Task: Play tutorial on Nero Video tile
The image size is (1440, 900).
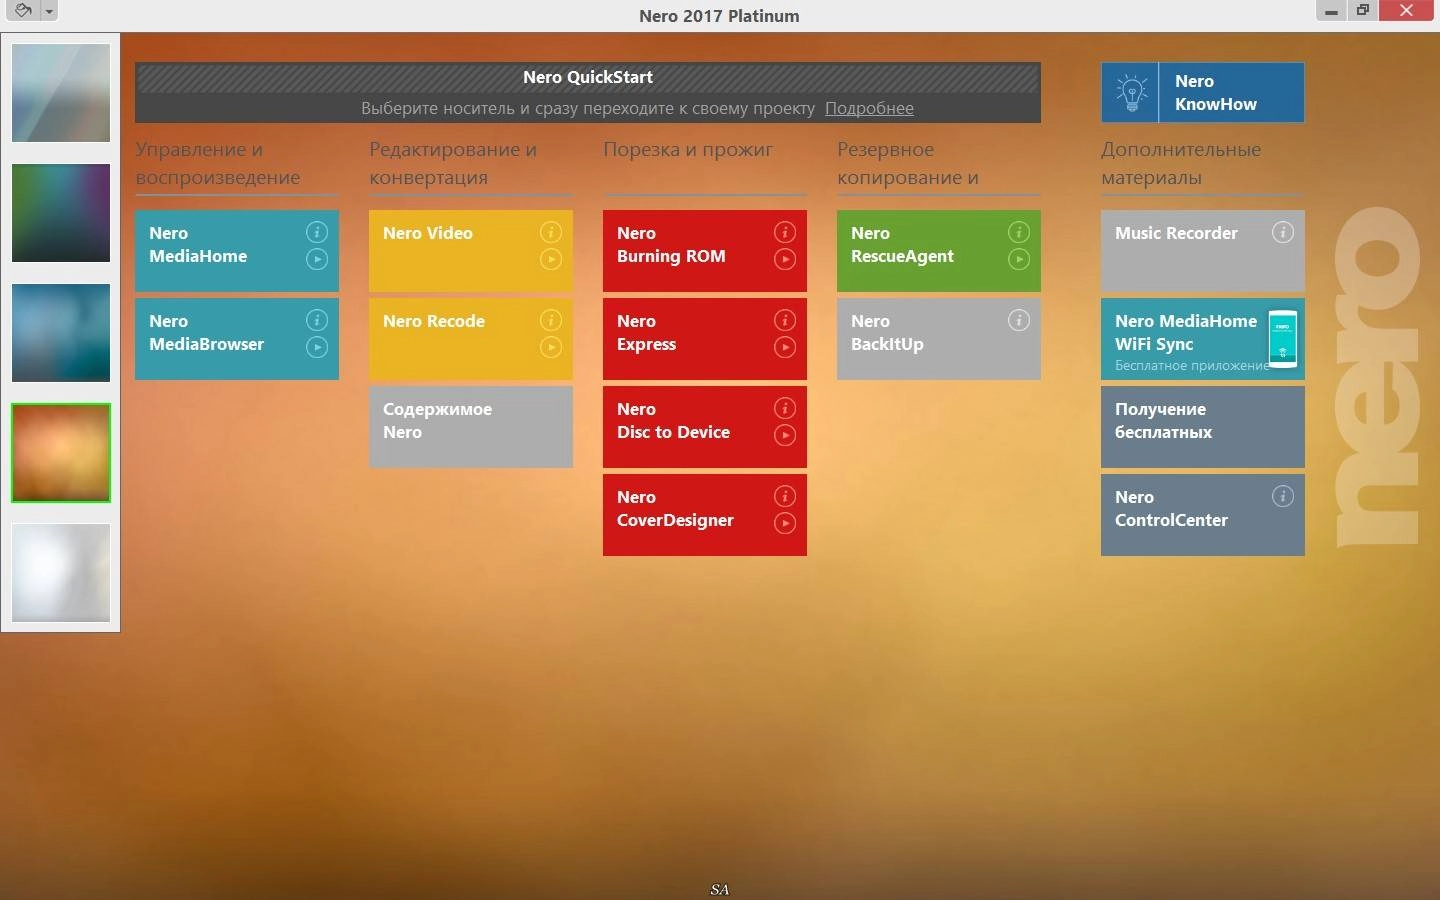Action: [x=551, y=259]
